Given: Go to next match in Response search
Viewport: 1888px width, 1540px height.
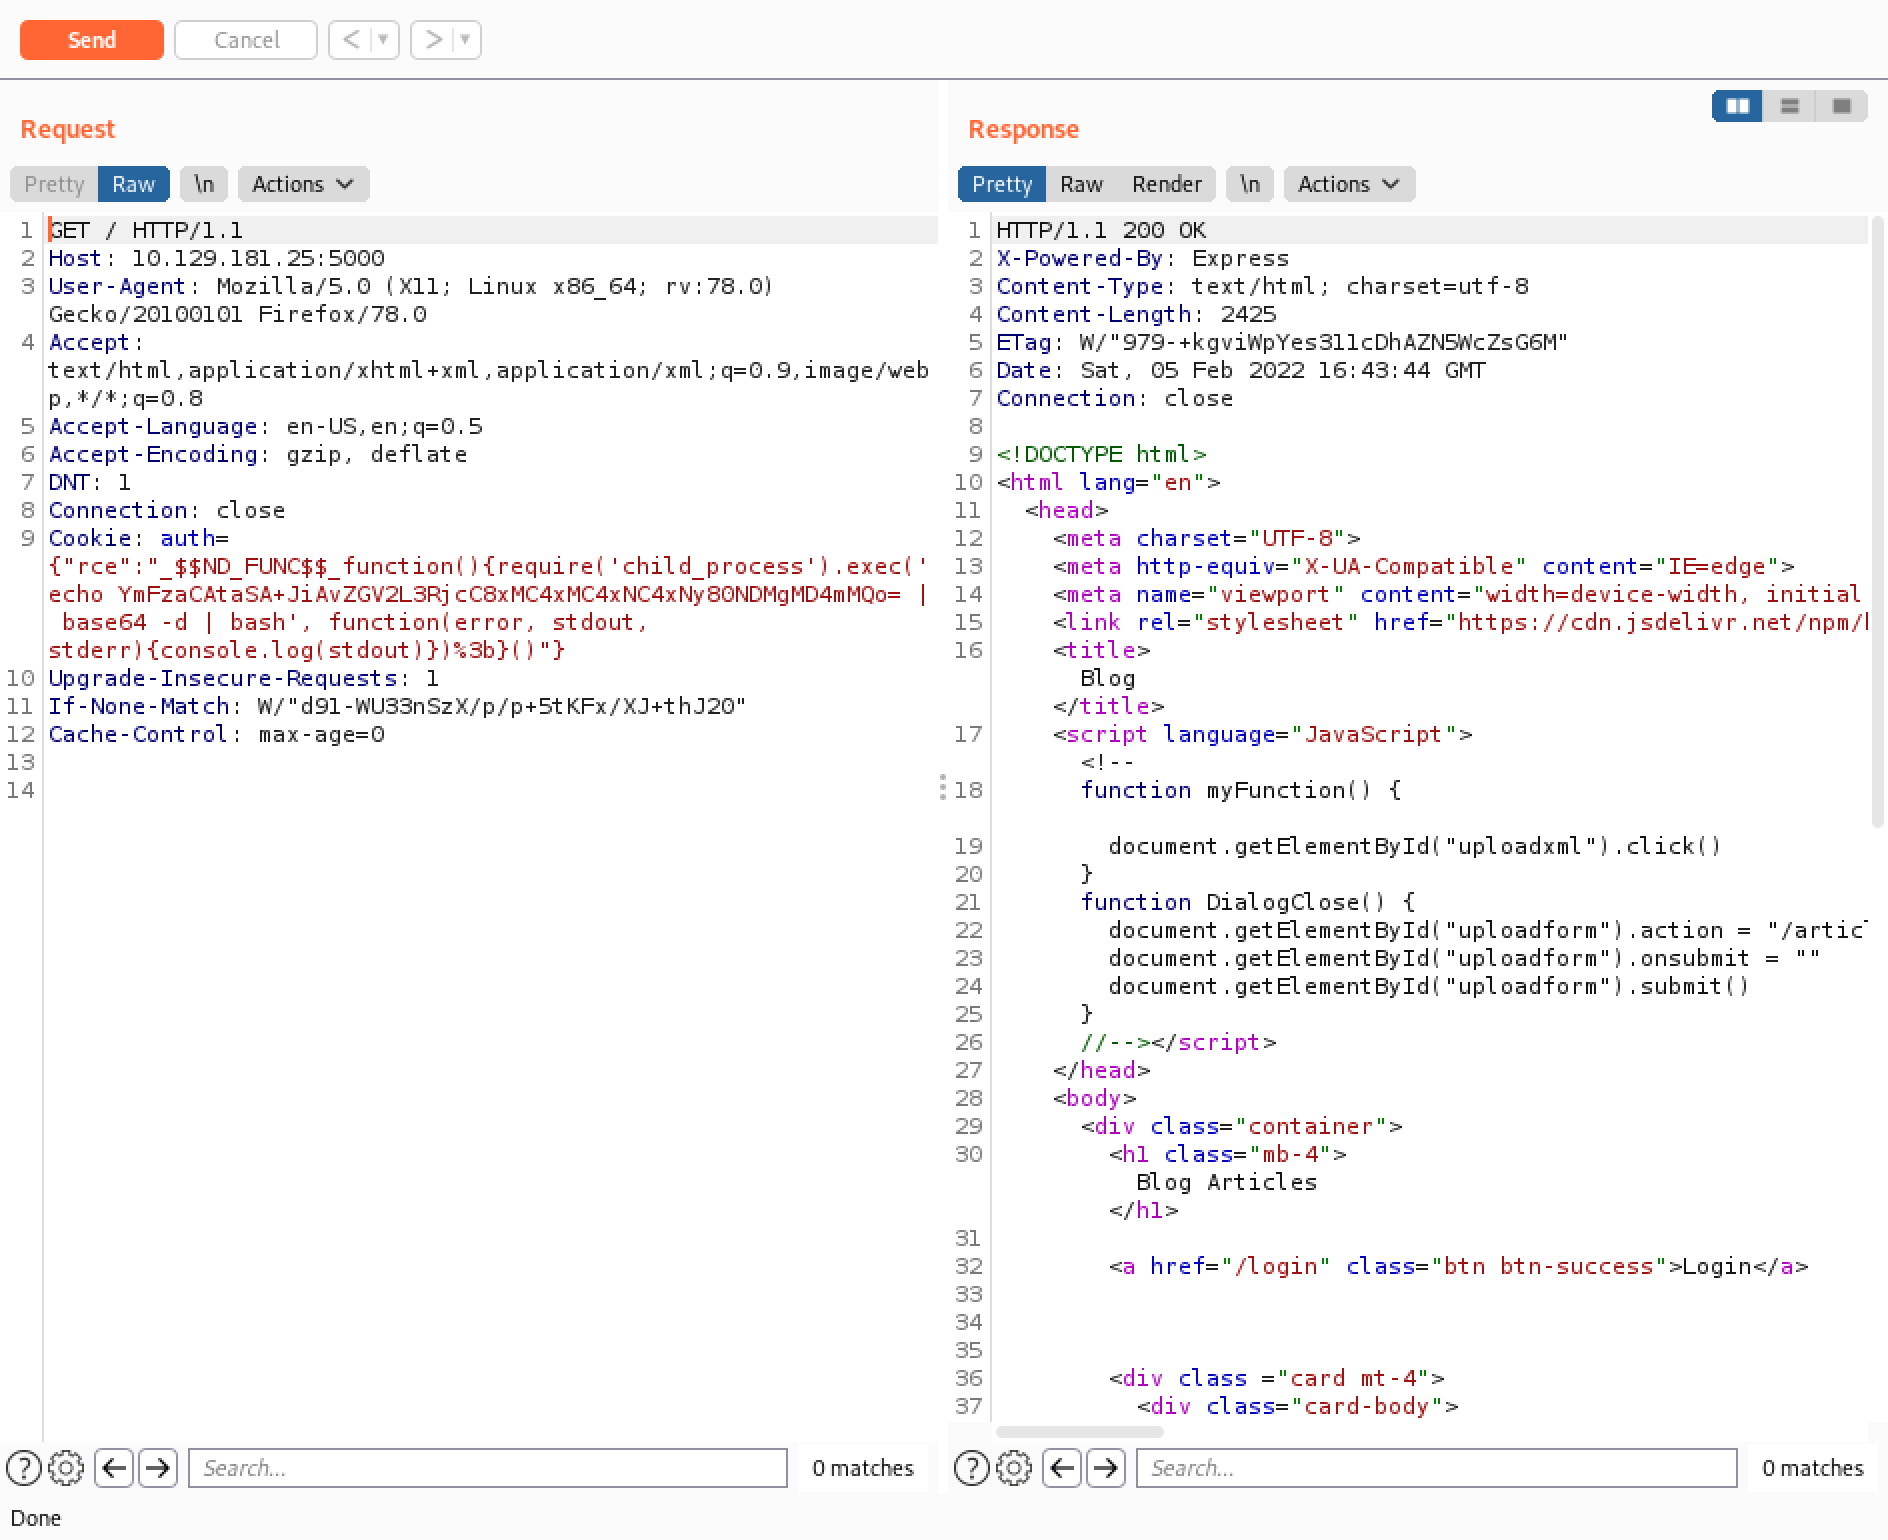Looking at the screenshot, I should tap(1105, 1468).
